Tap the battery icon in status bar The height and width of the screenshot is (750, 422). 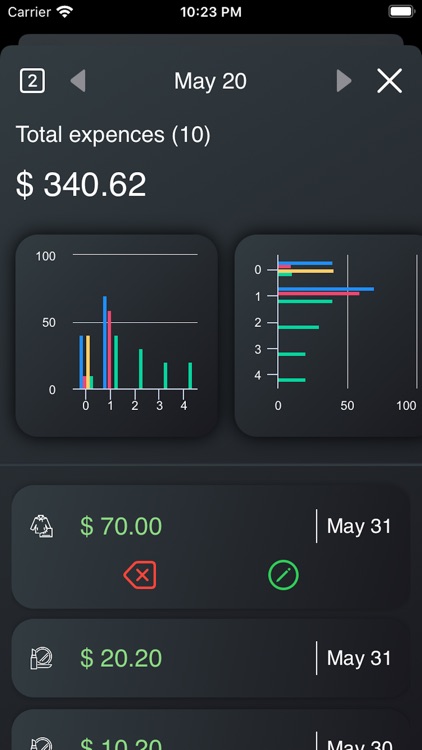coord(401,12)
